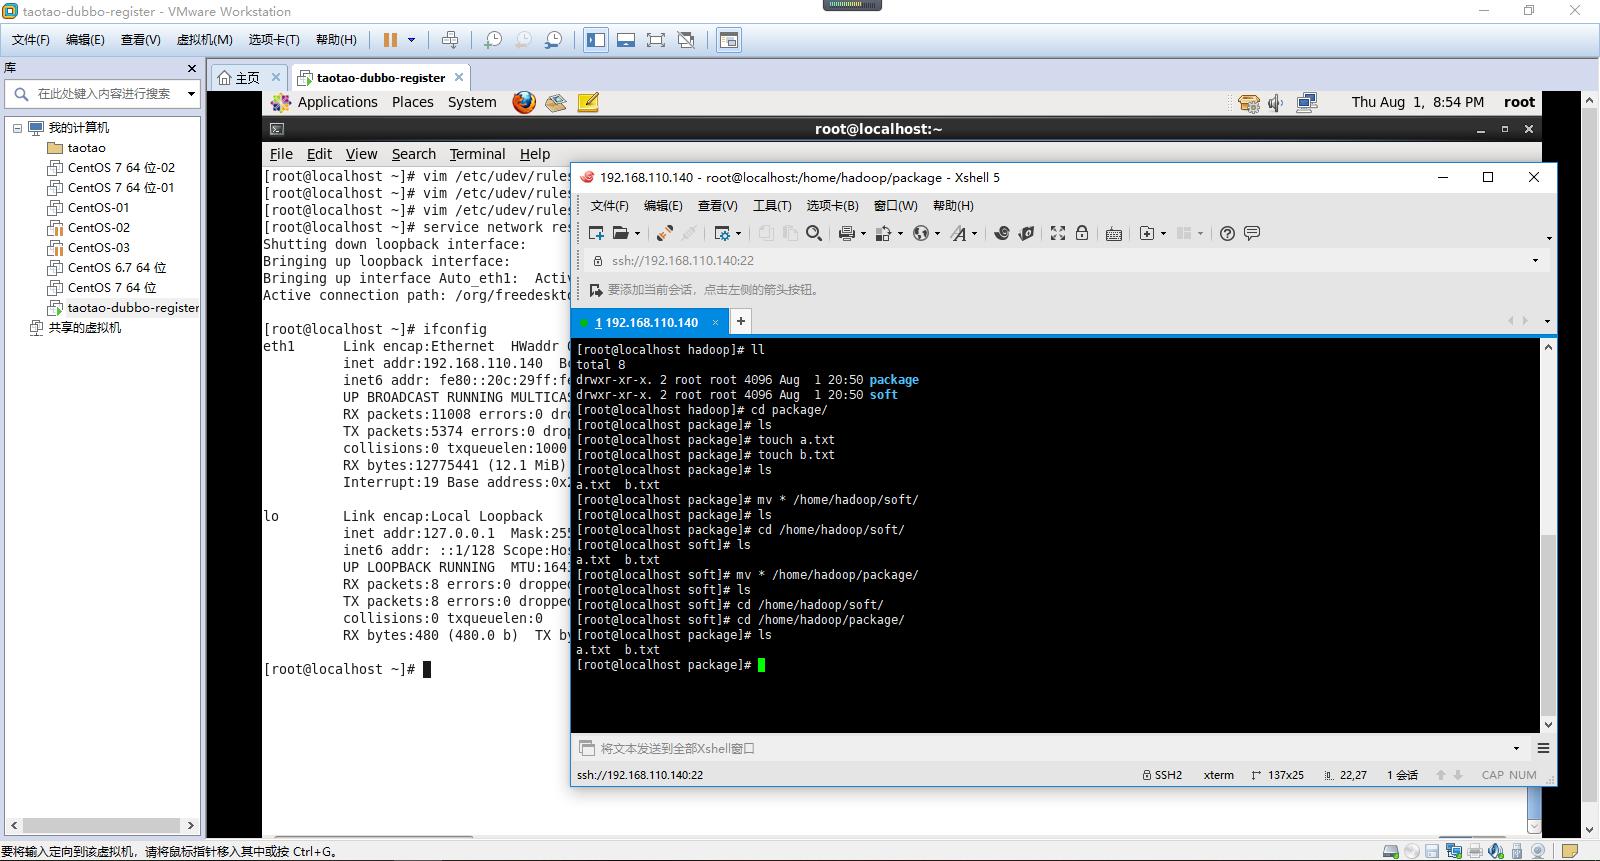This screenshot has width=1600, height=861.
Task: Click the VMware pause virtual machine button
Action: click(390, 40)
